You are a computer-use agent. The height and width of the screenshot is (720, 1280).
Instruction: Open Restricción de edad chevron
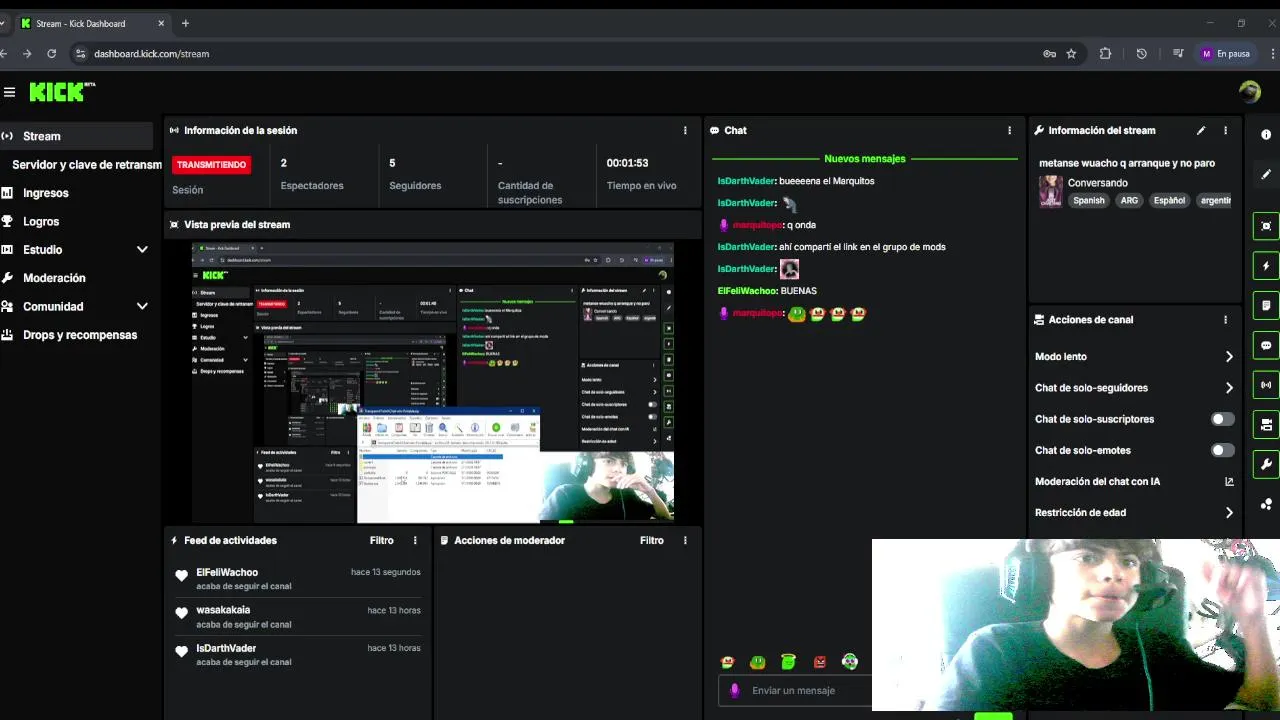coord(1229,513)
